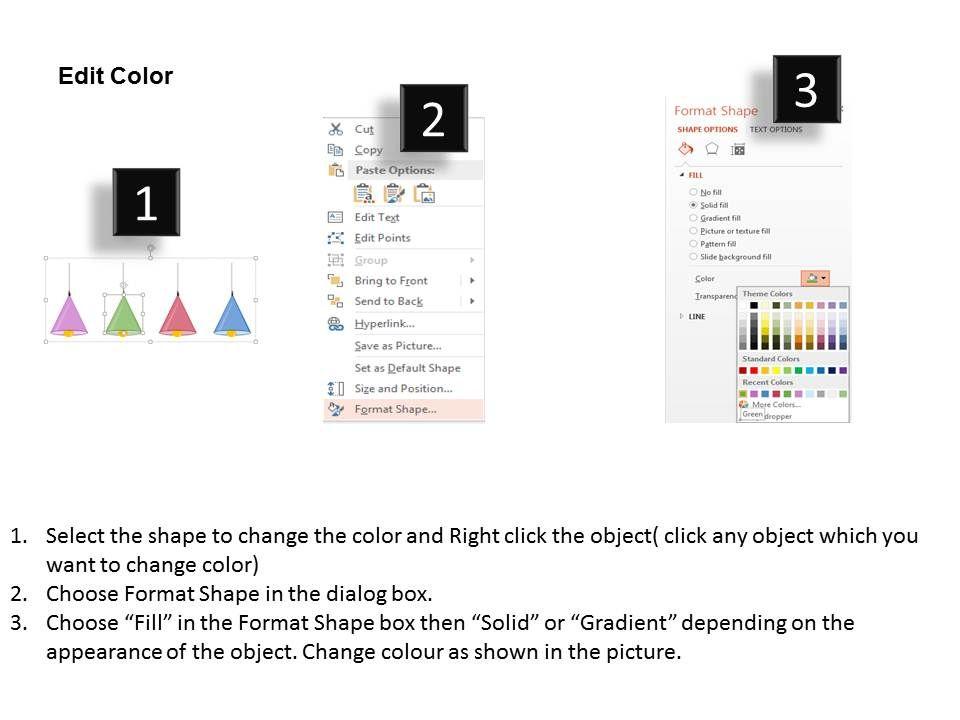Image resolution: width=960 pixels, height=720 pixels.
Task: Click the More Colors option
Action: click(776, 405)
